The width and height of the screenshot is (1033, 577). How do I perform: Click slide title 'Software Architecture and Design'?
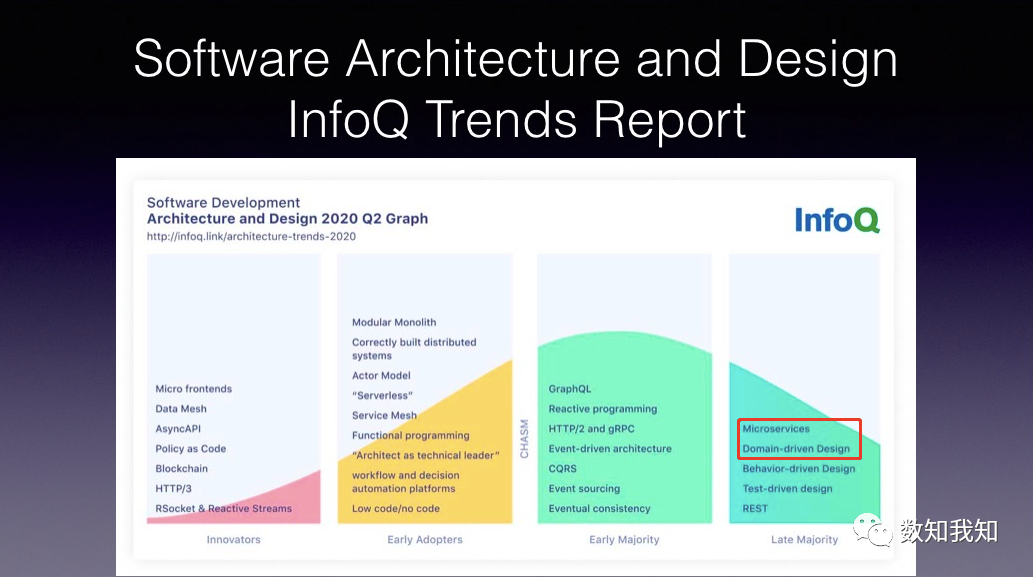coord(516,59)
